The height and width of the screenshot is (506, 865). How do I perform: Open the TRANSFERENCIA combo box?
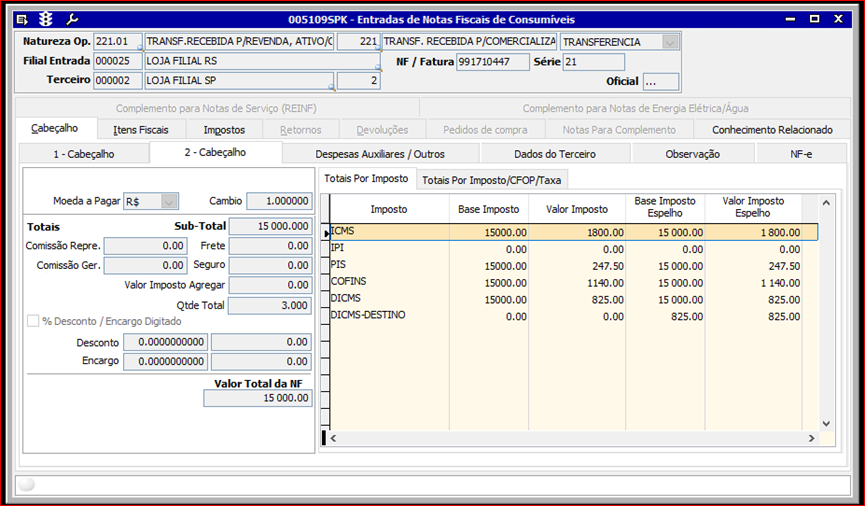669,42
